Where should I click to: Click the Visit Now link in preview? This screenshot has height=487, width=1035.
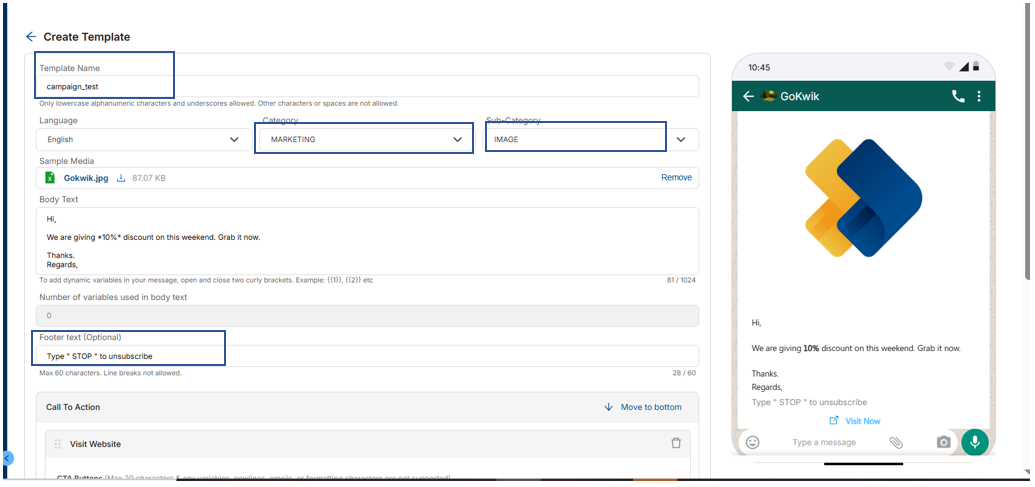(863, 421)
